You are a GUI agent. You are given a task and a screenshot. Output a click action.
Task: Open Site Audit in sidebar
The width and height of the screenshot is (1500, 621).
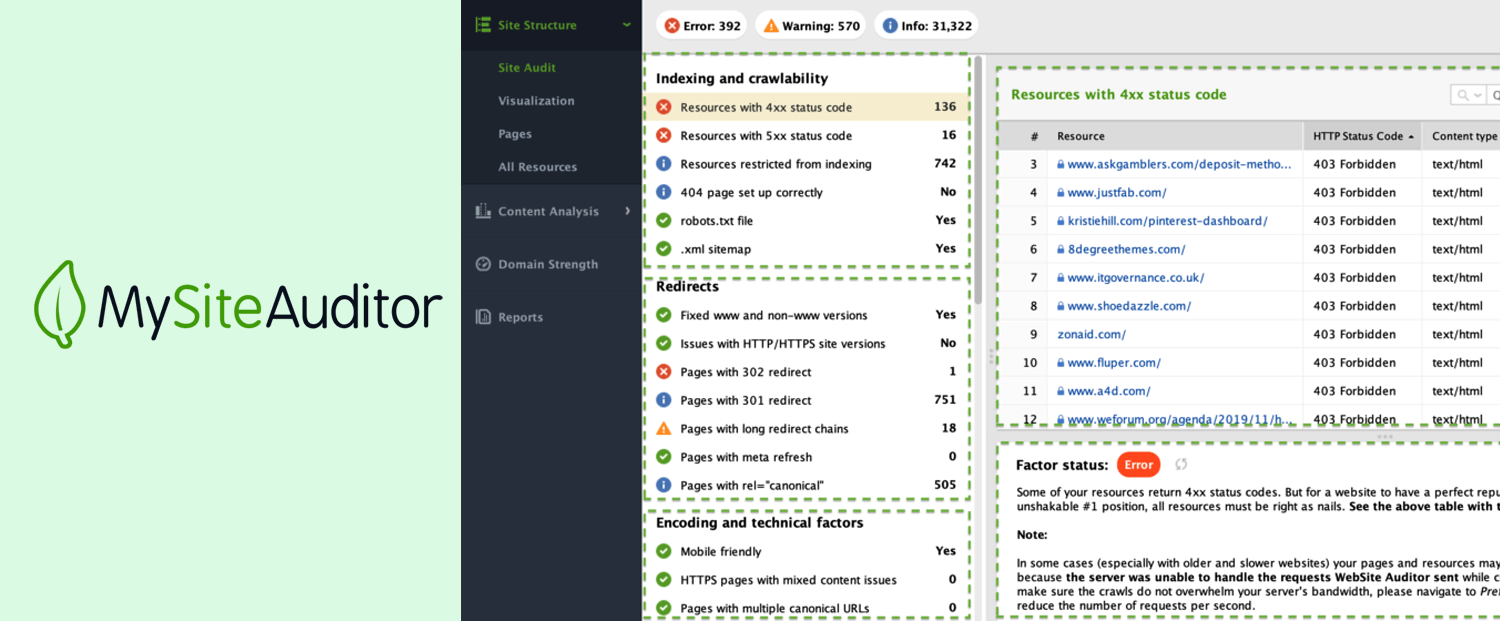tap(527, 68)
